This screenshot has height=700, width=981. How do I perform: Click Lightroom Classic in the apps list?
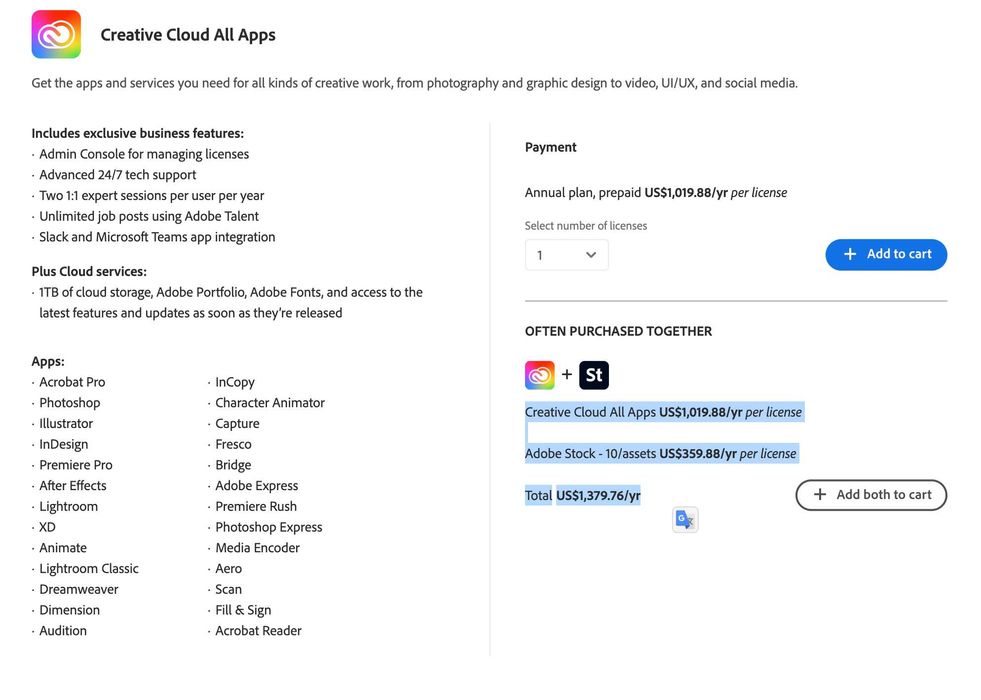pos(89,568)
